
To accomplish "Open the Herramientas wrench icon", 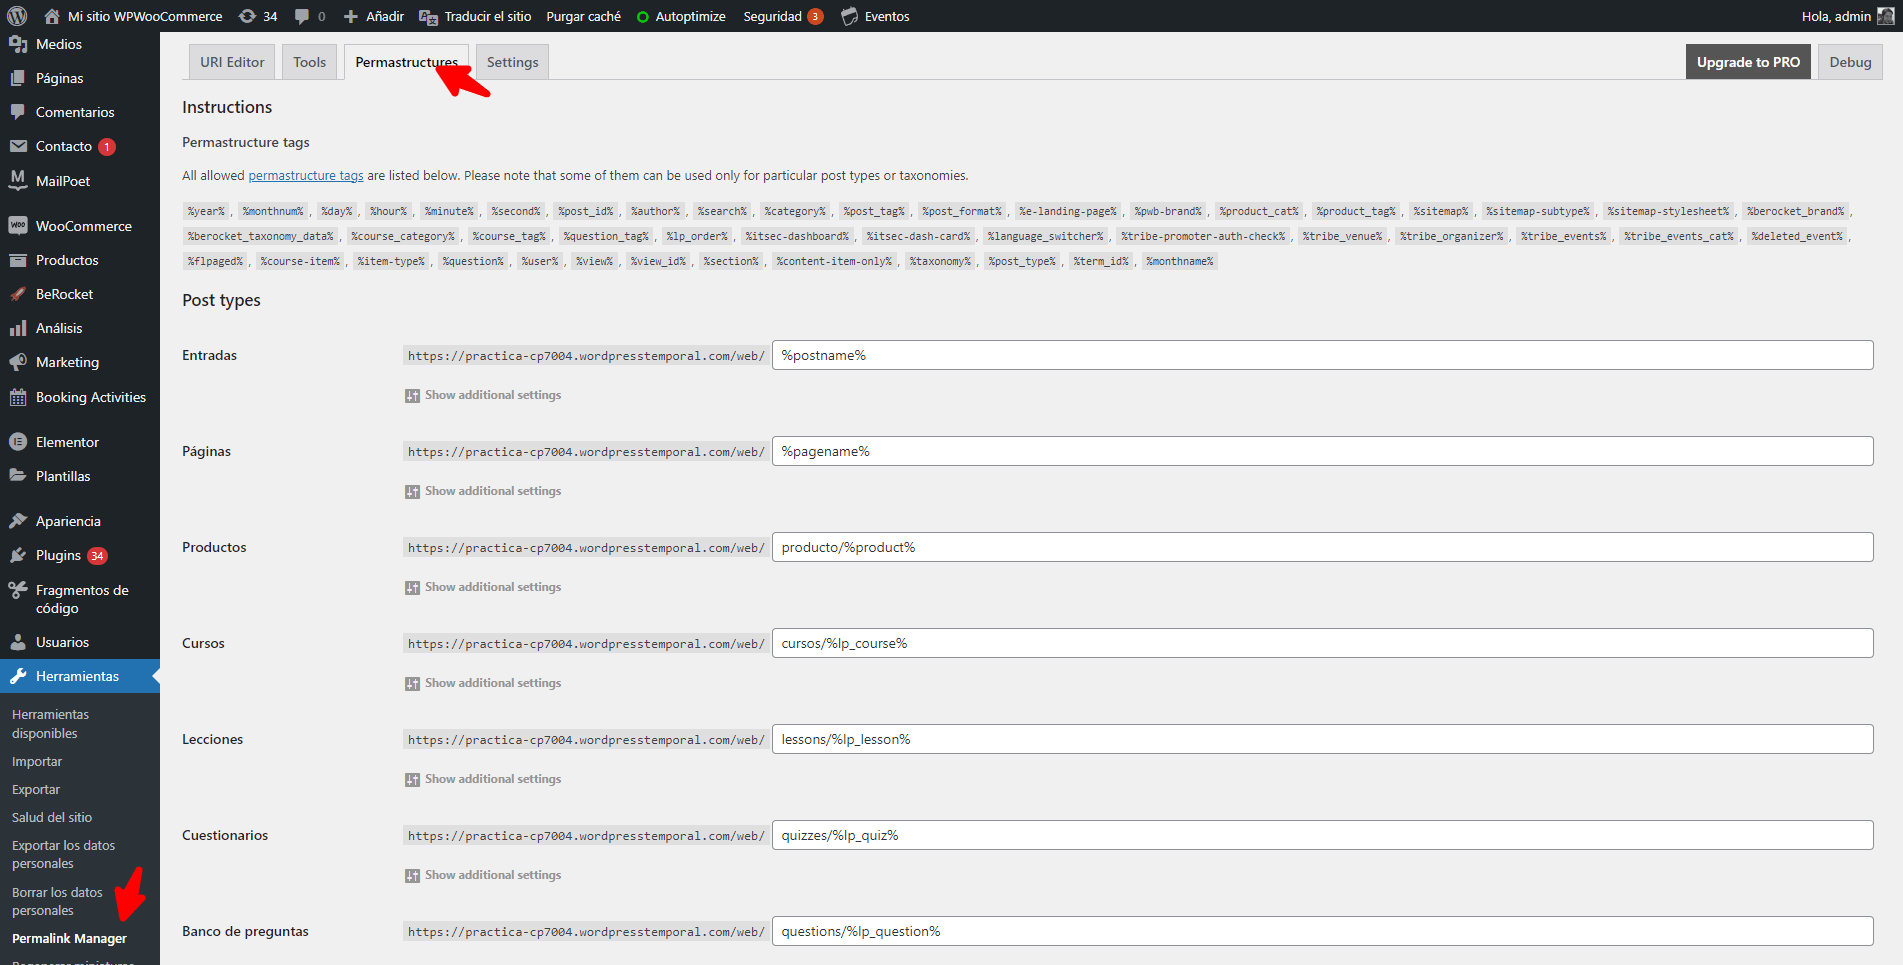I will coord(18,676).
